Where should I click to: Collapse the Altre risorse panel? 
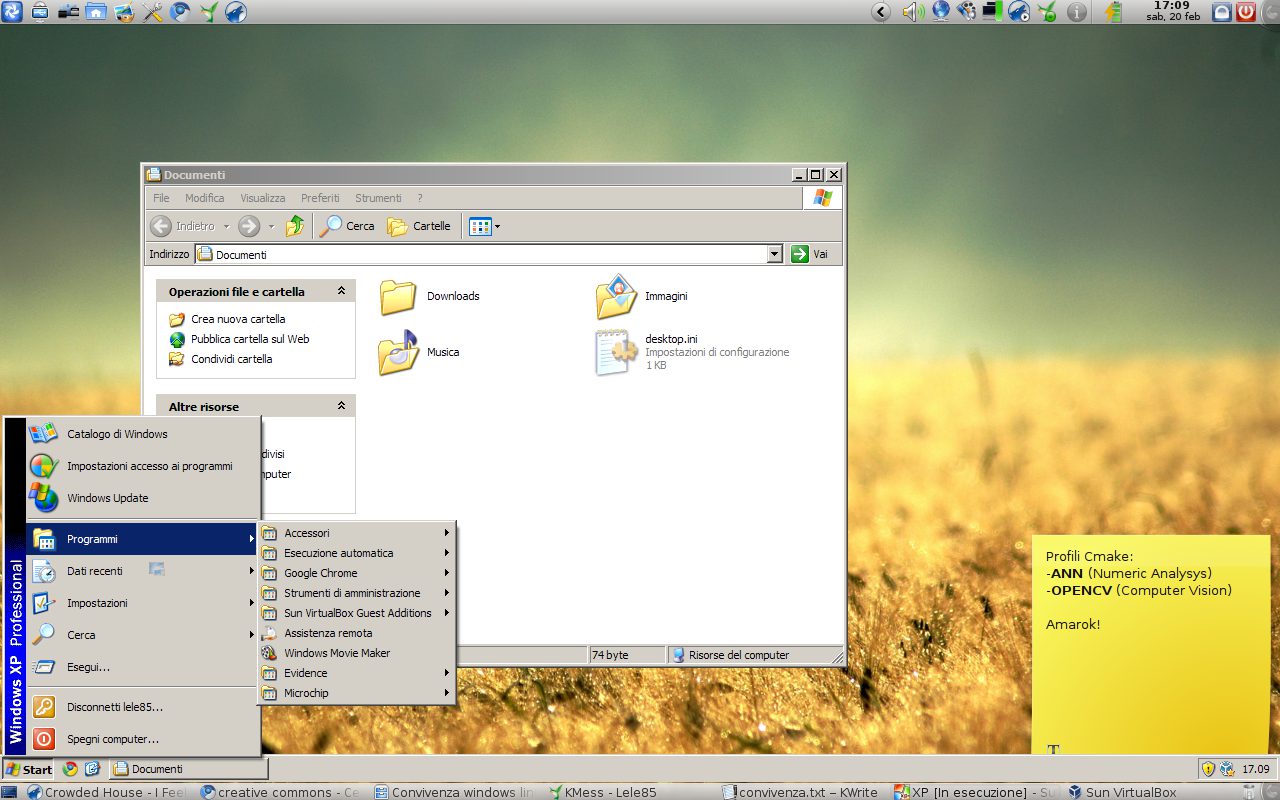[341, 406]
